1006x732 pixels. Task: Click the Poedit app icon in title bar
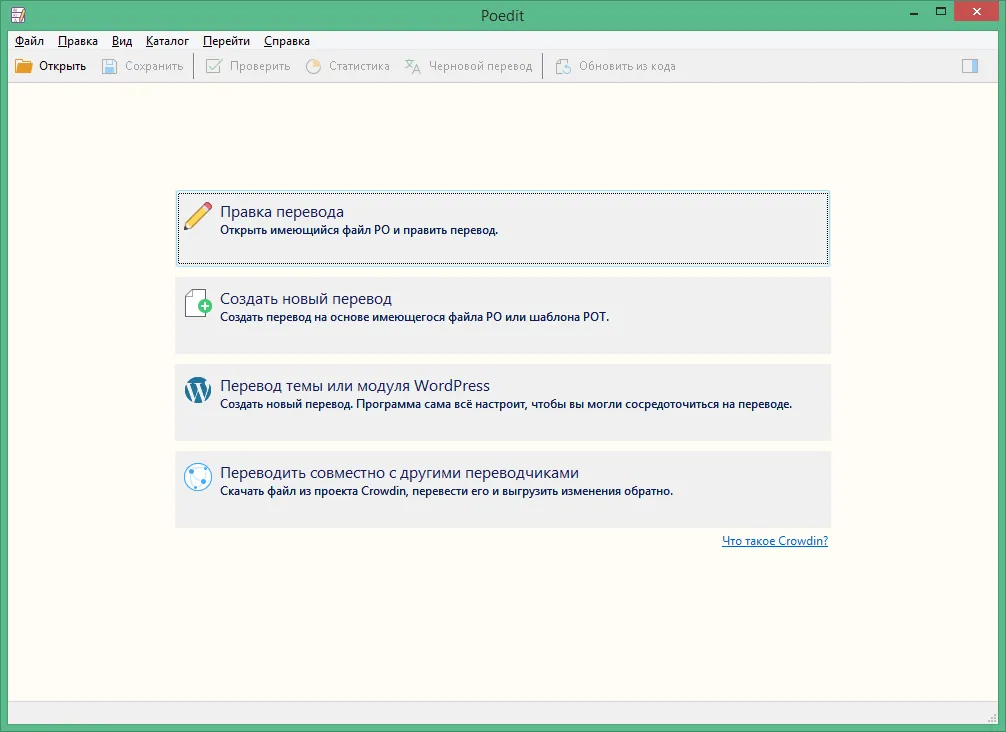click(x=18, y=14)
